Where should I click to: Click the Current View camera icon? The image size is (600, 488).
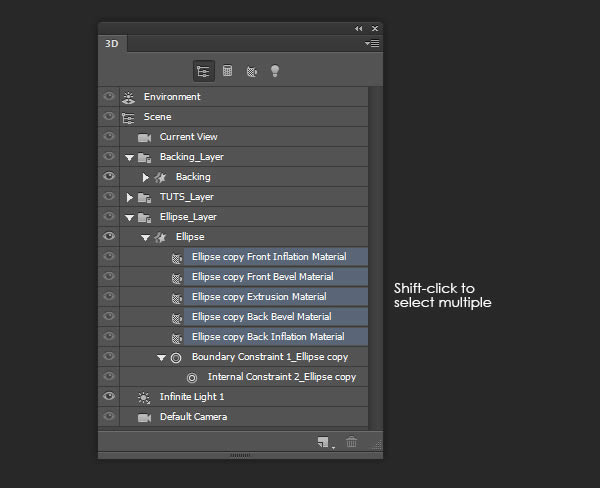point(144,137)
